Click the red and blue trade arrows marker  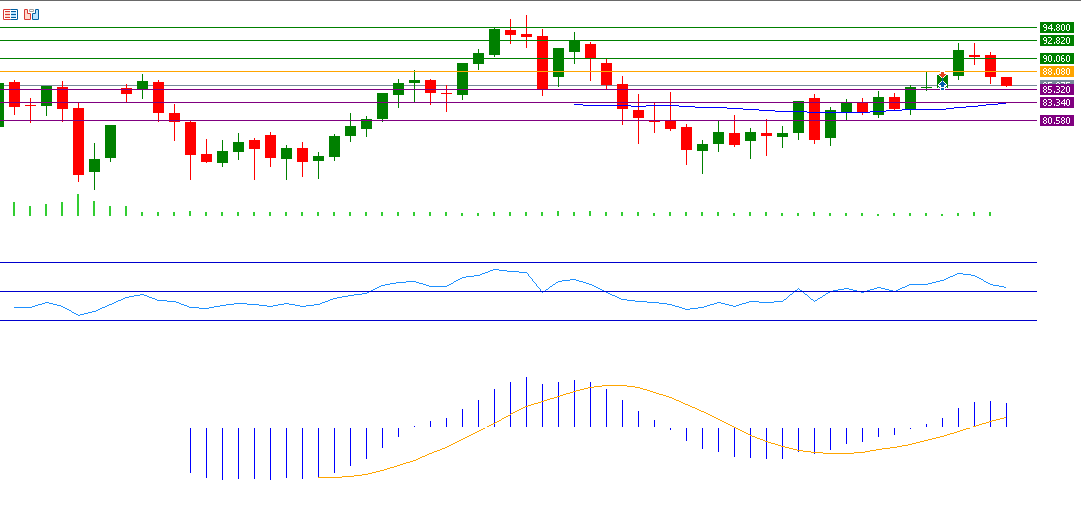tap(942, 80)
